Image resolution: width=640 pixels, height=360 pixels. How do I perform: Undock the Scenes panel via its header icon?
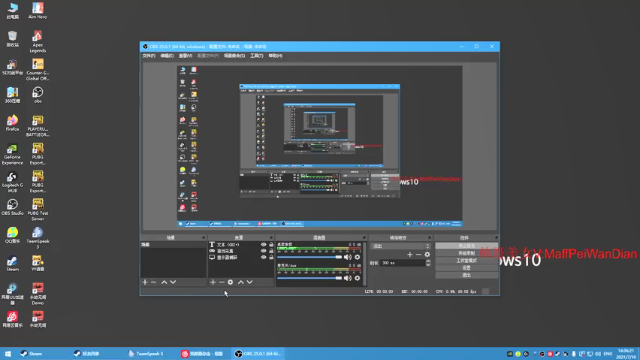[x=204, y=238]
